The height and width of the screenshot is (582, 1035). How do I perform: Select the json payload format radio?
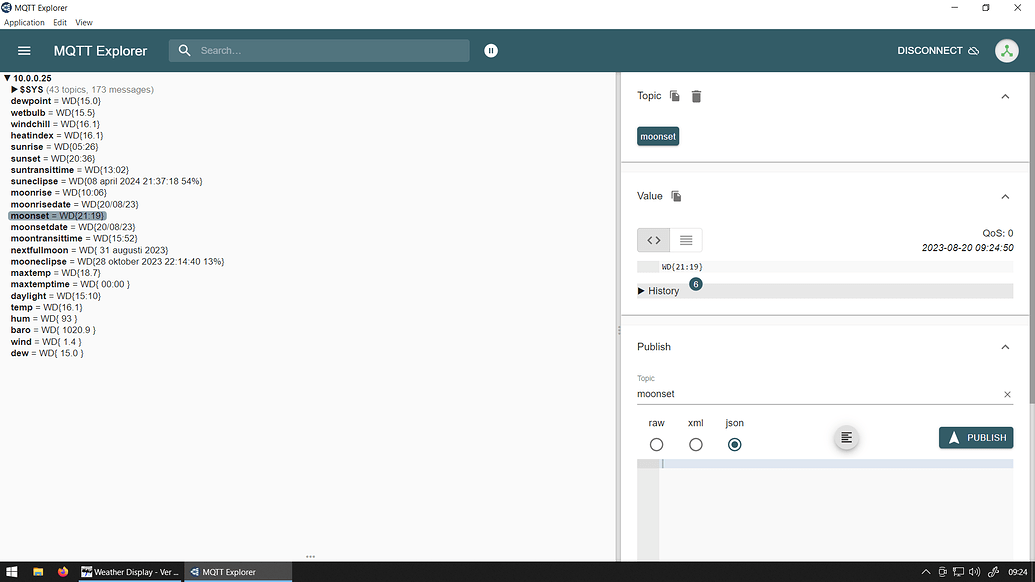coord(735,445)
